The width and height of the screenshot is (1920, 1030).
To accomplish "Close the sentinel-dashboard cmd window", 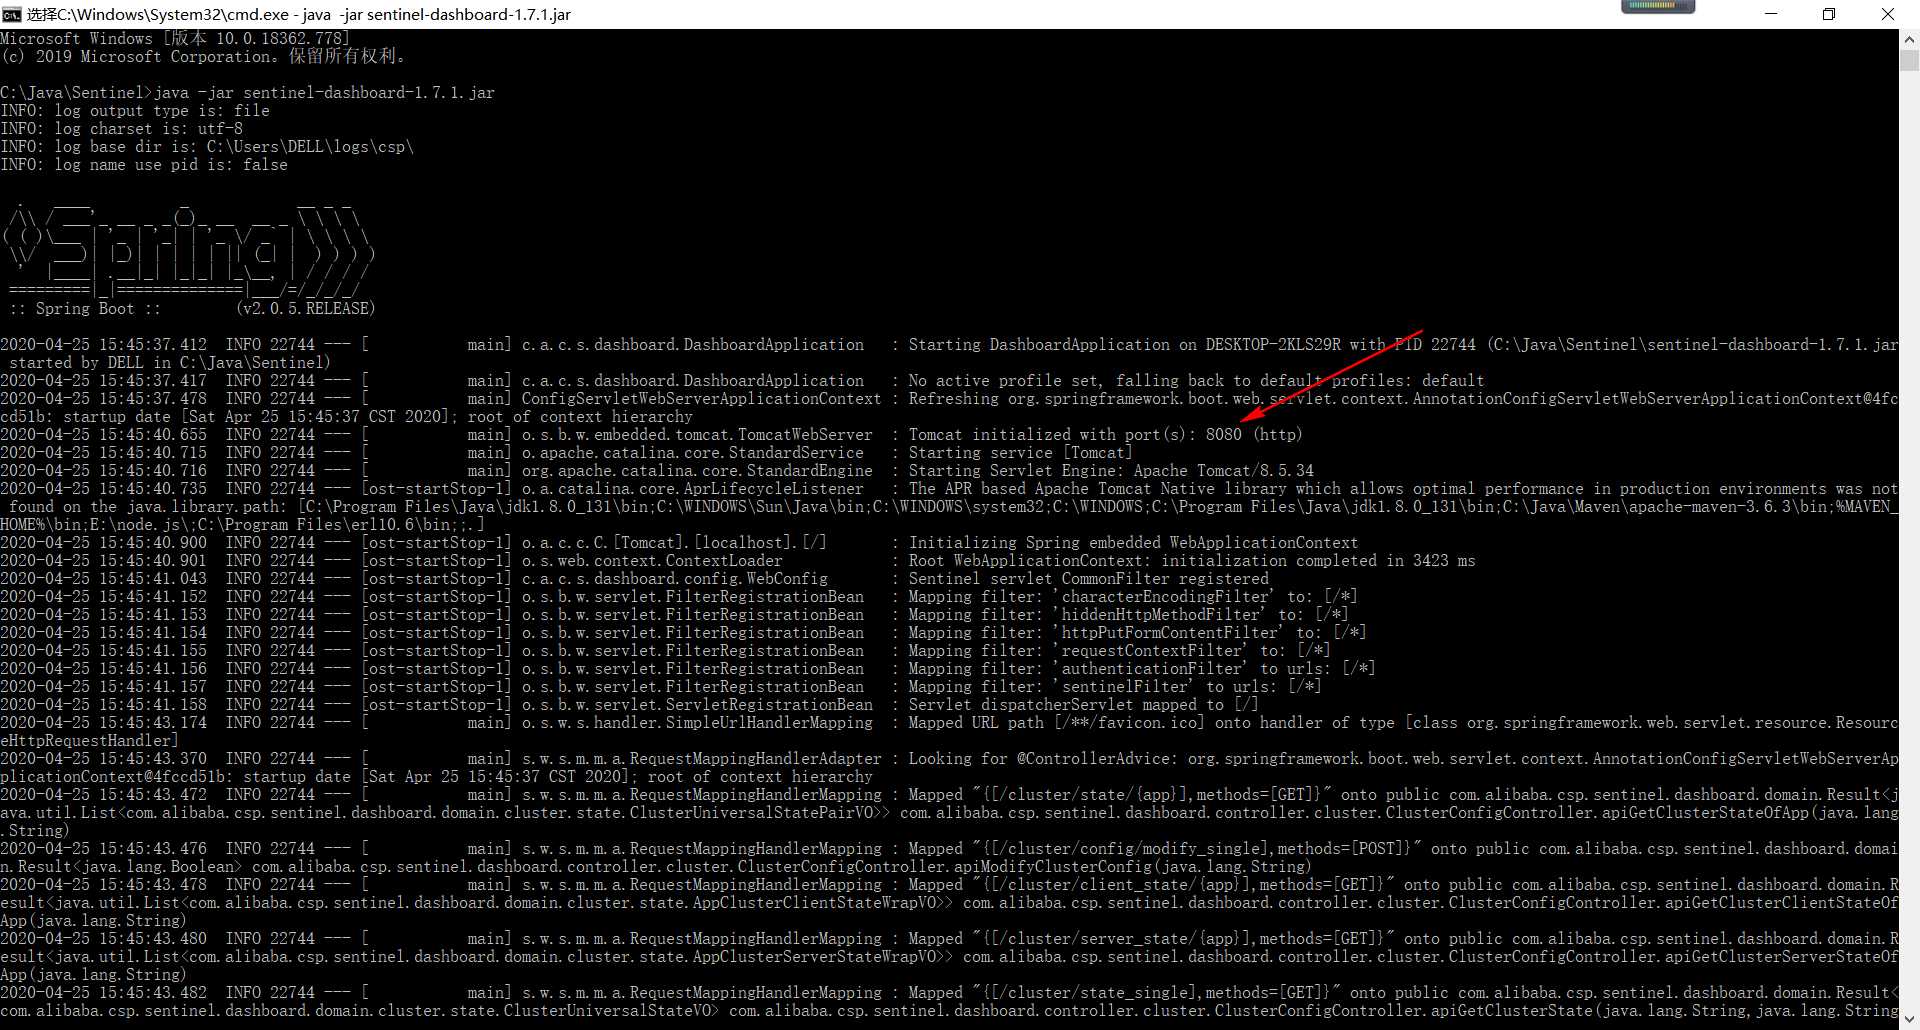I will pos(1888,14).
